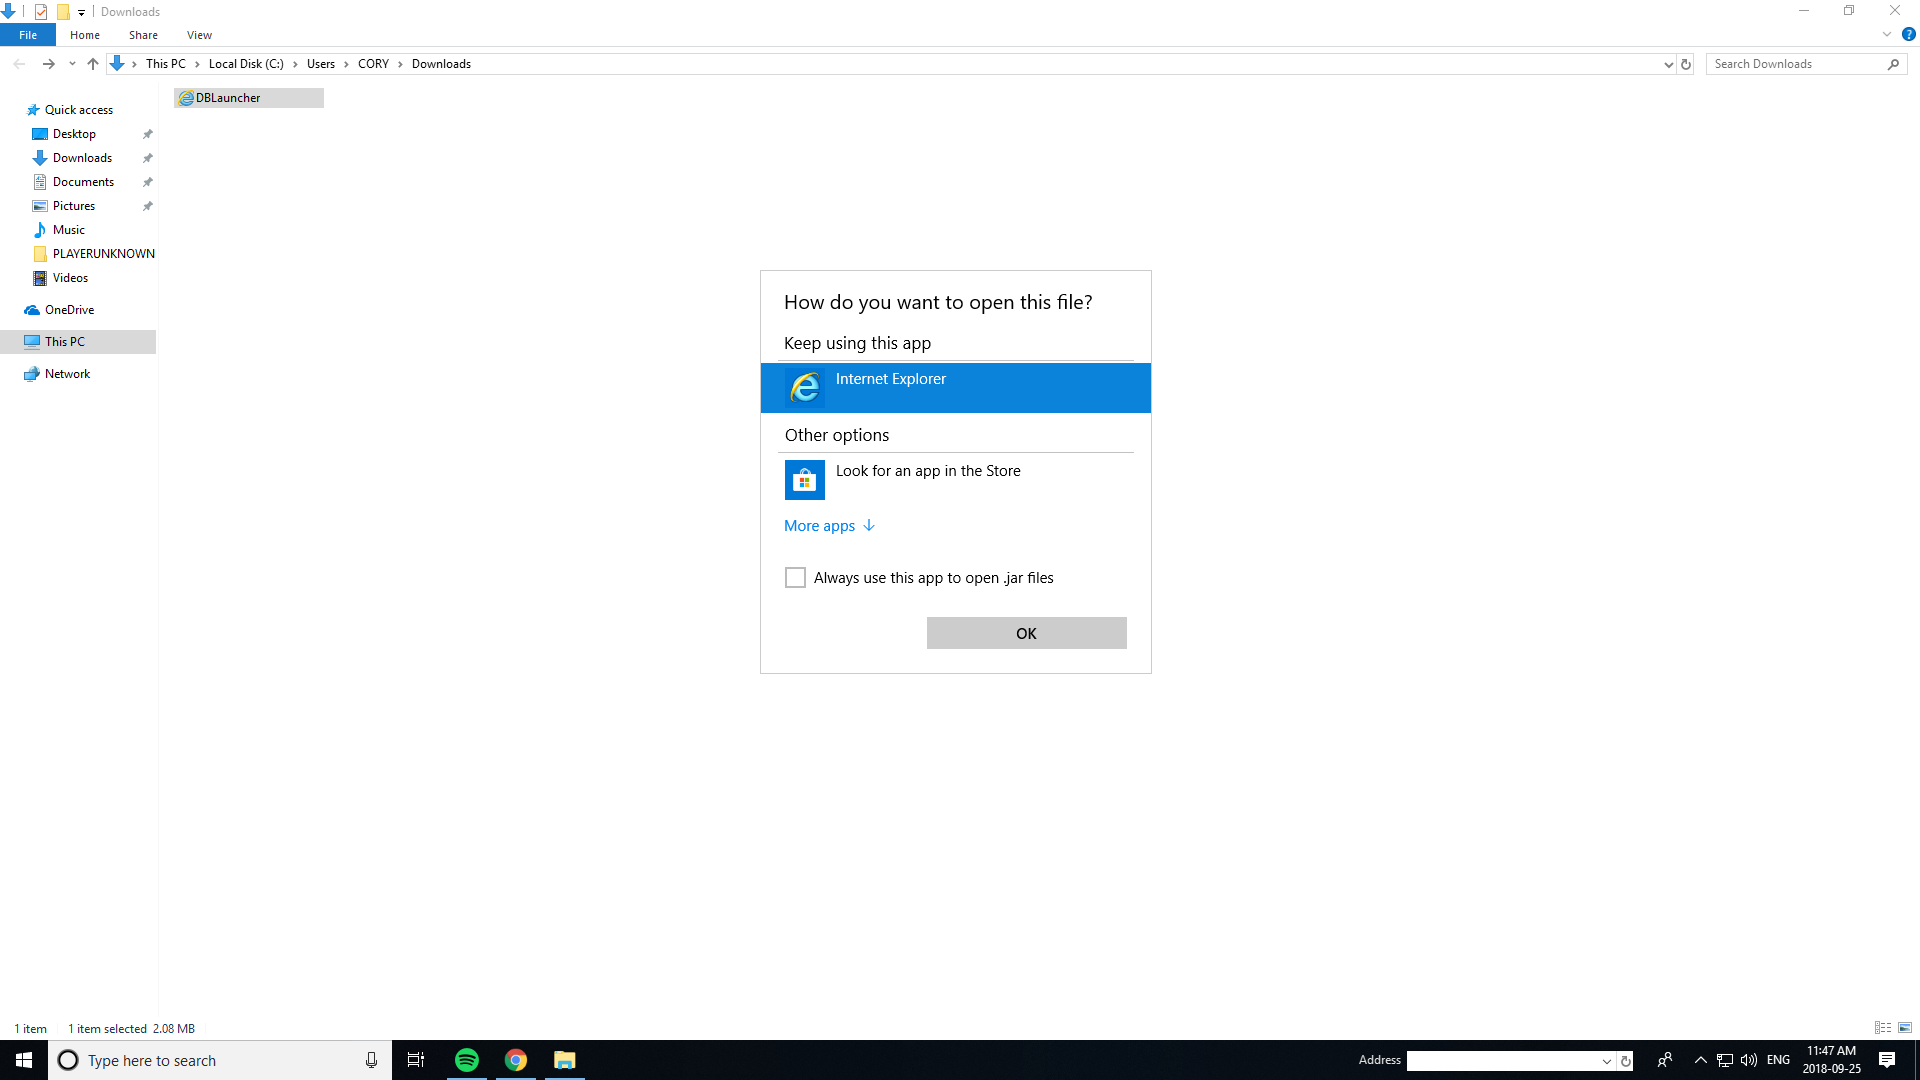Click the Windows Start button
The width and height of the screenshot is (1920, 1080).
24,1060
